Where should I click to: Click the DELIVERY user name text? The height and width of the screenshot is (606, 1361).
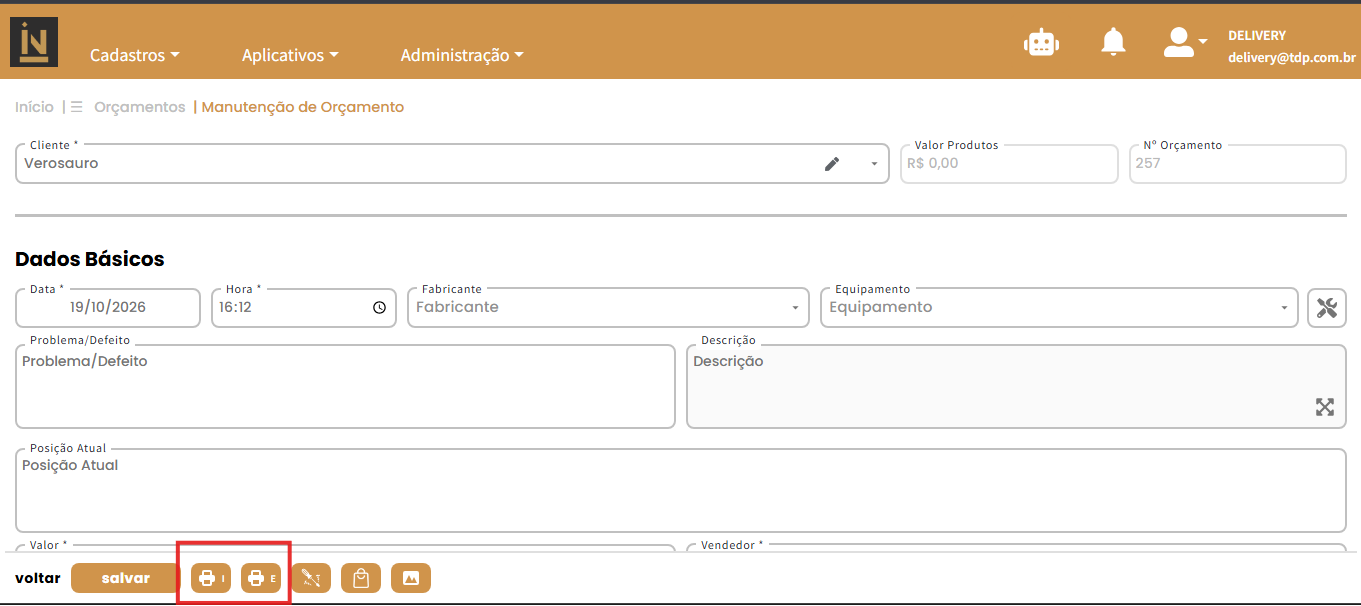(1257, 36)
